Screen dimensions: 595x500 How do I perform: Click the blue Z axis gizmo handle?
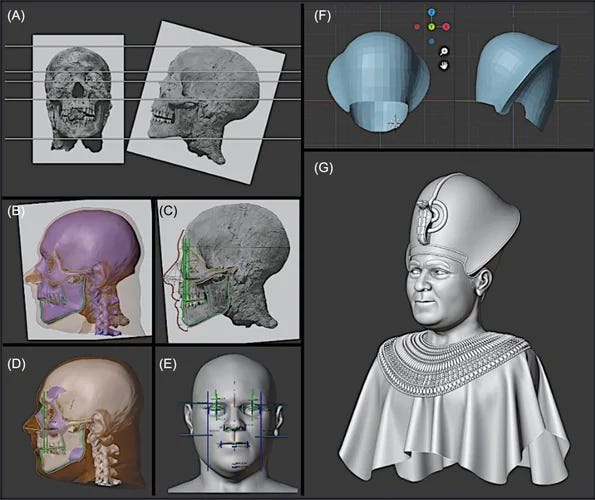click(431, 12)
